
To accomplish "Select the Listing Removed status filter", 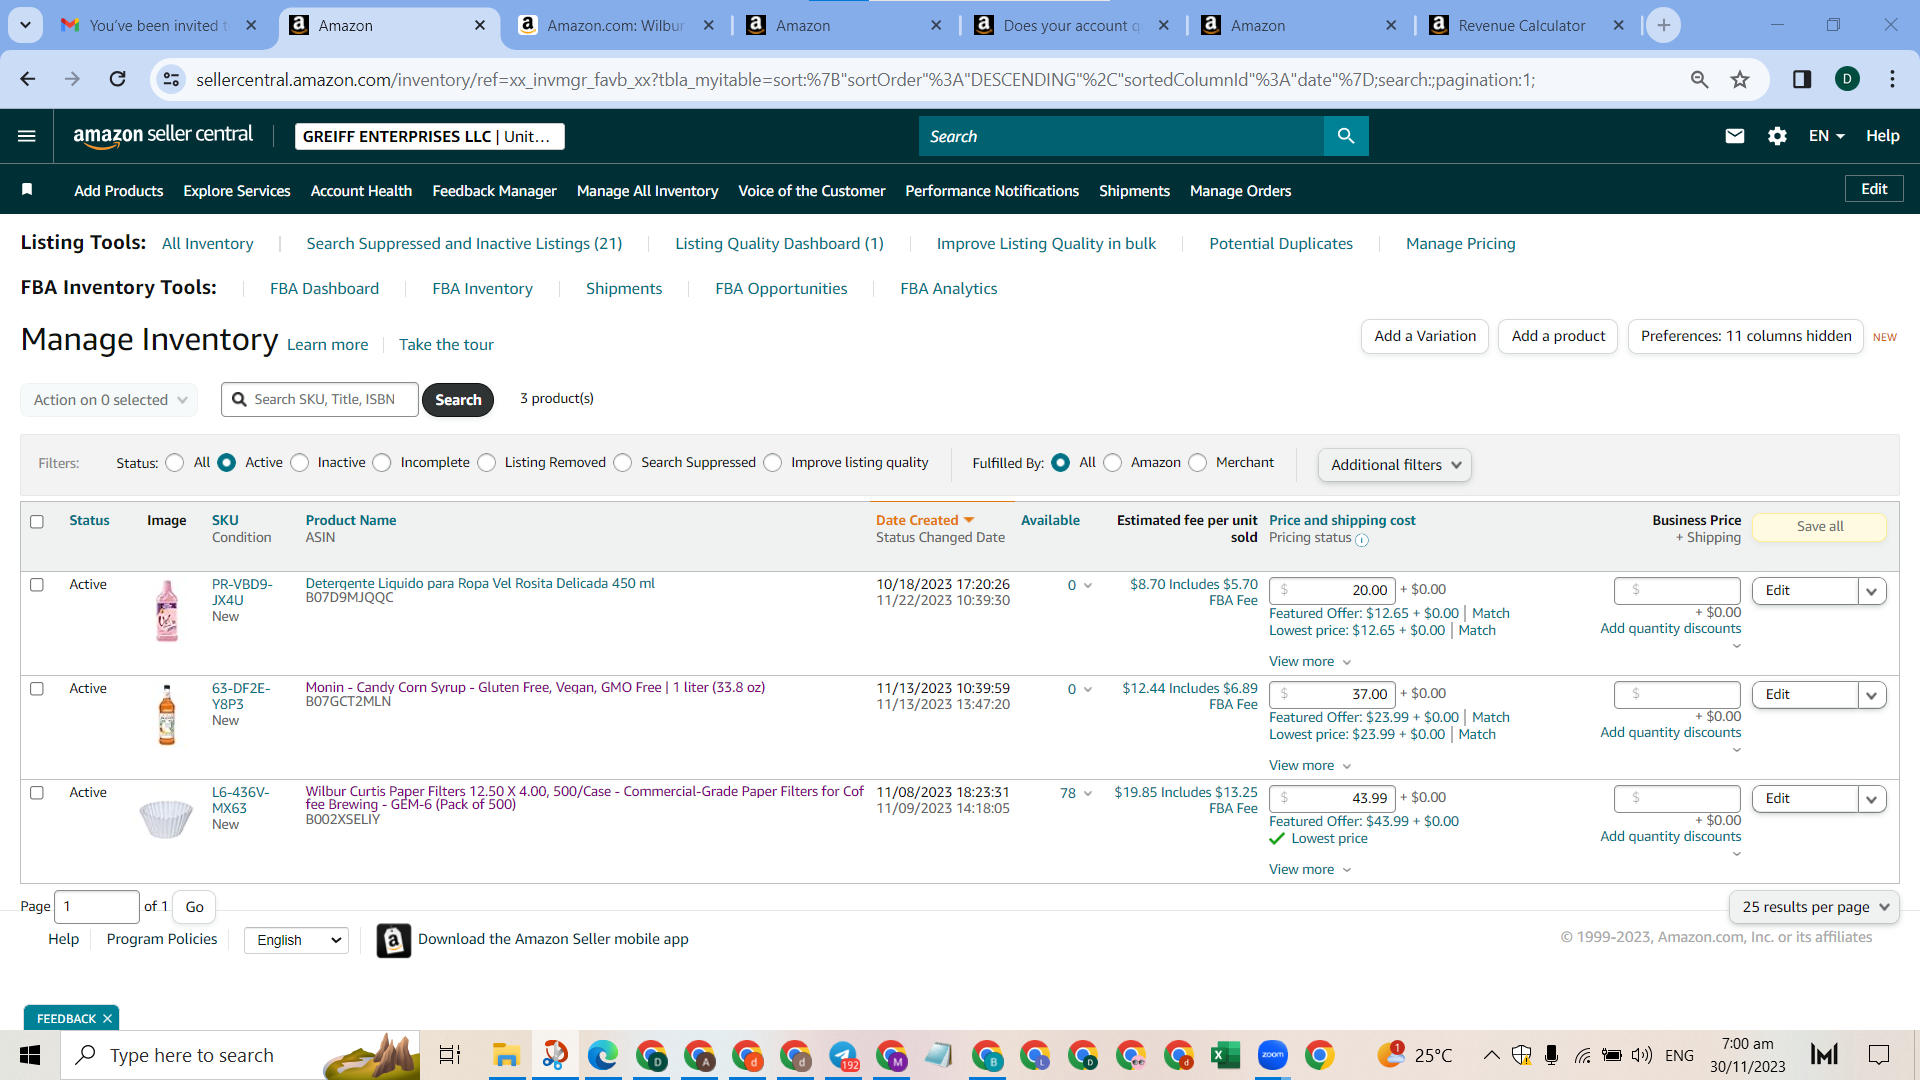I will [x=487, y=463].
